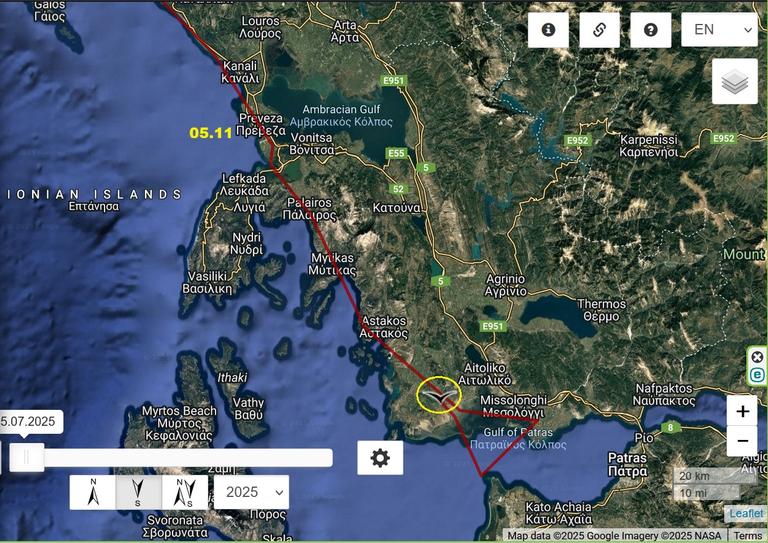Viewport: 768px width, 543px height.
Task: Click the bird marker in yellow circle
Action: point(439,396)
